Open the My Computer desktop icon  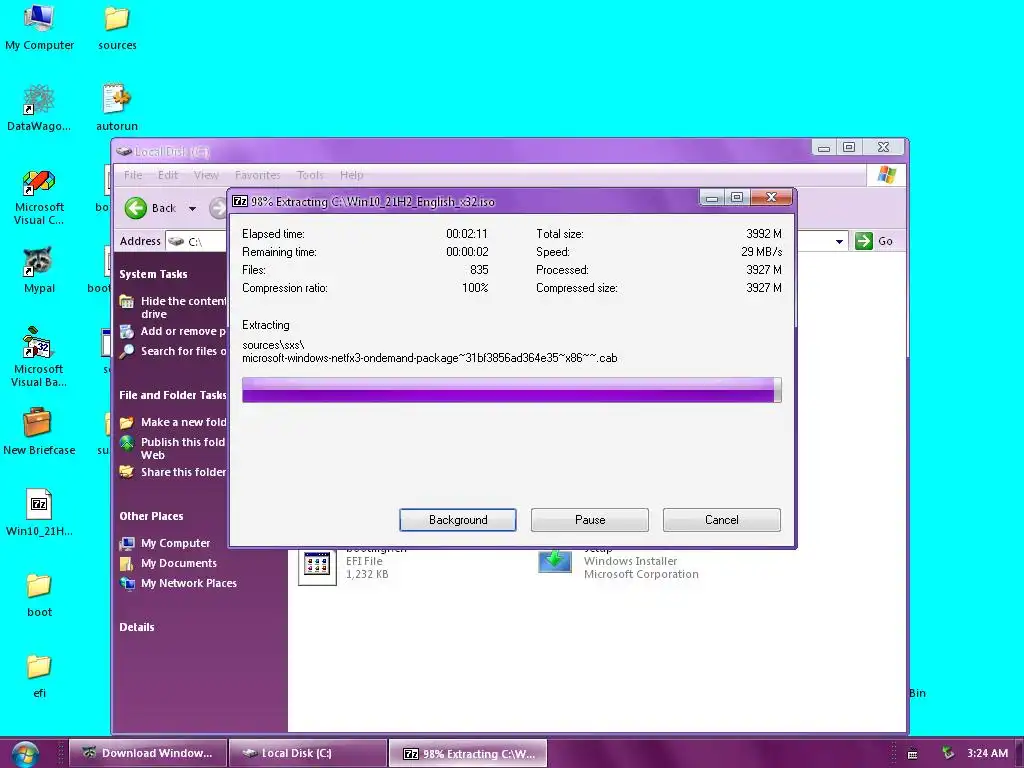pos(39,27)
